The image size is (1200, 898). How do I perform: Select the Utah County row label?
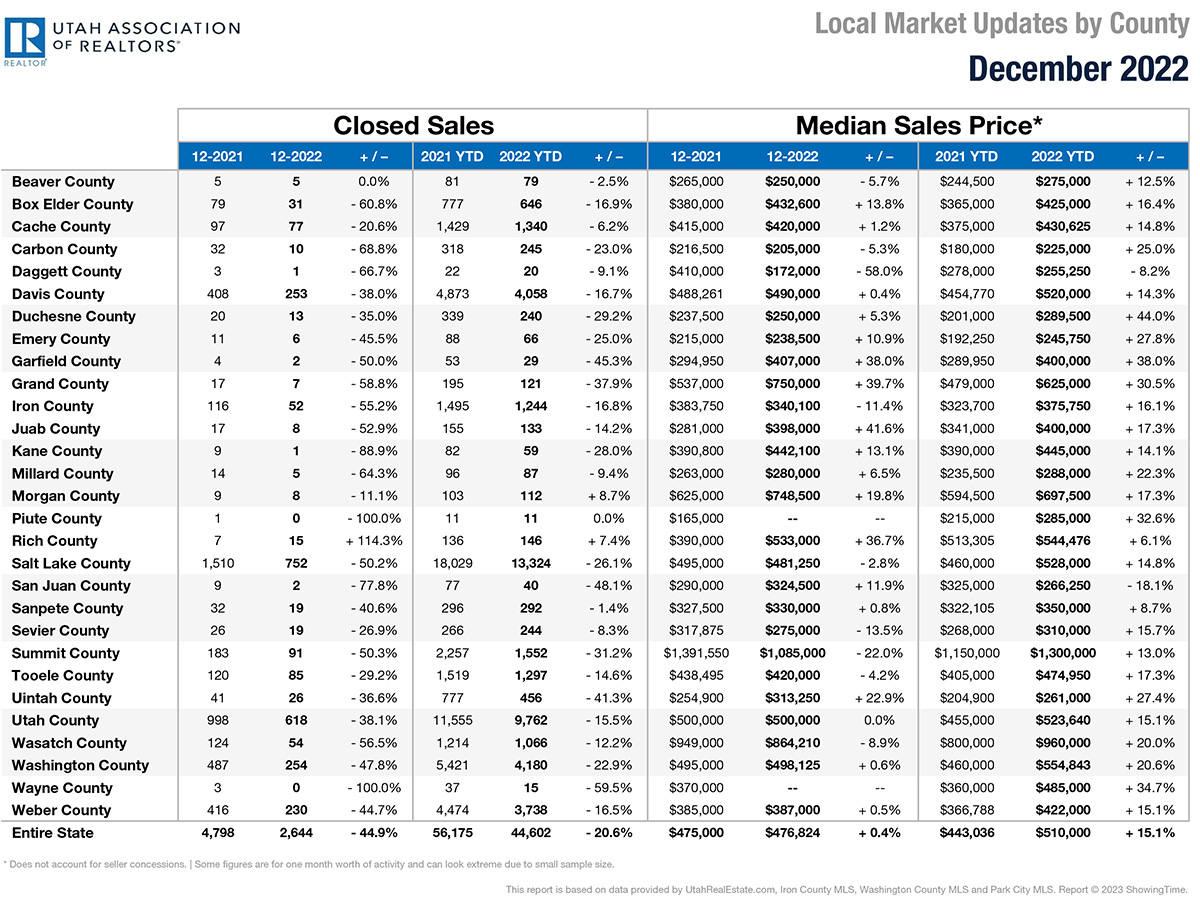[55, 720]
